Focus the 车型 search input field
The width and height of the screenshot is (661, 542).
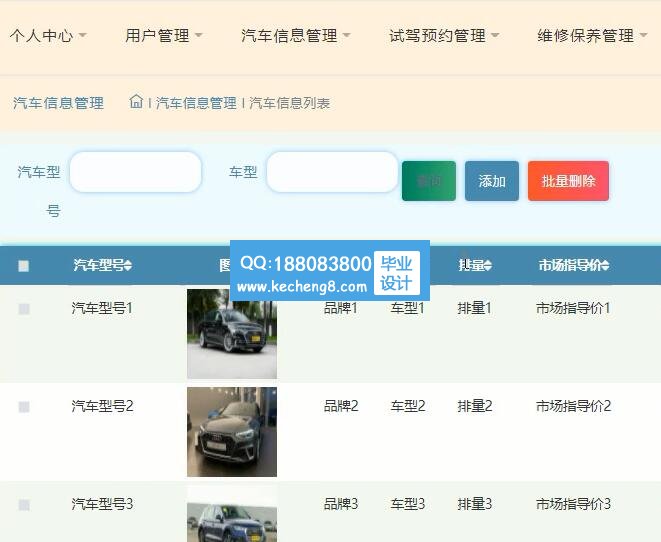(x=332, y=172)
